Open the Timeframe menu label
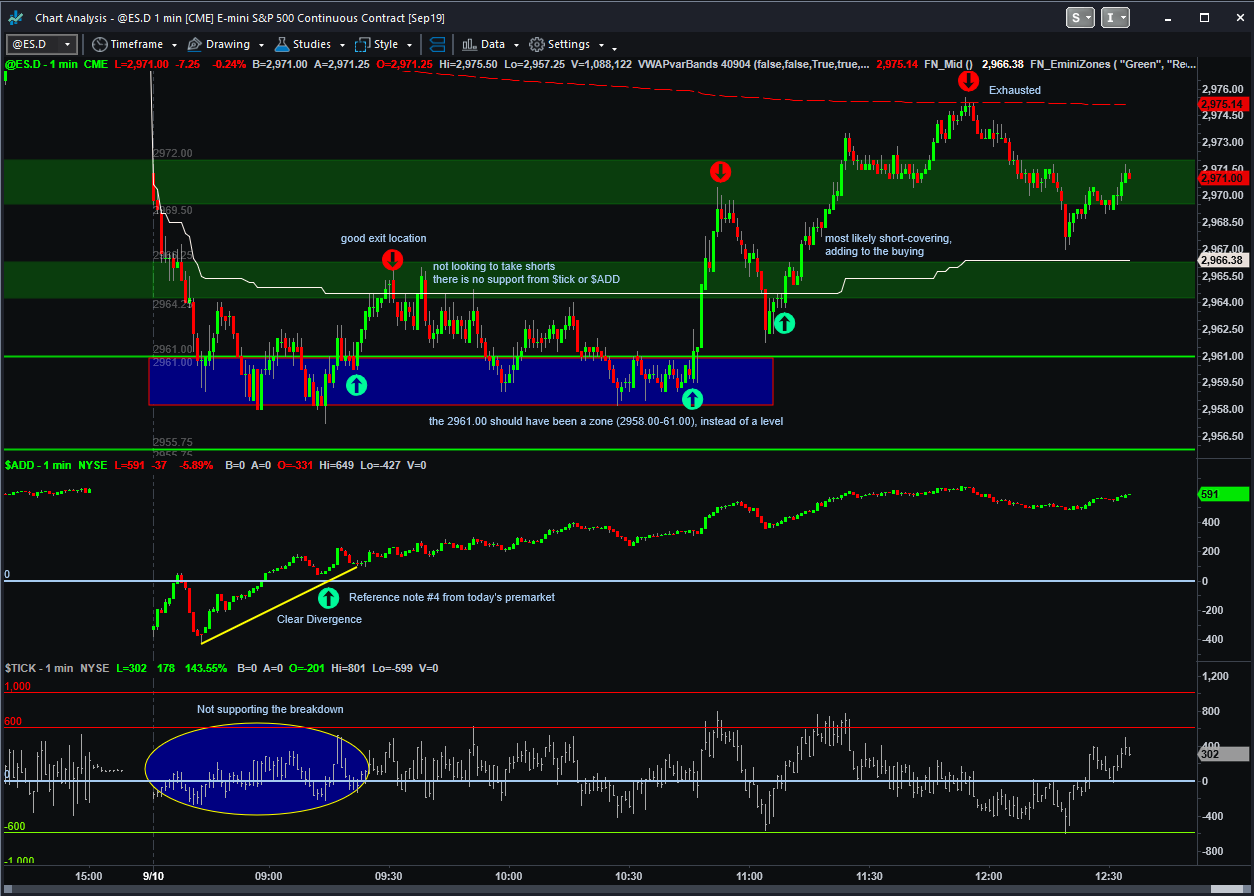 (138, 44)
